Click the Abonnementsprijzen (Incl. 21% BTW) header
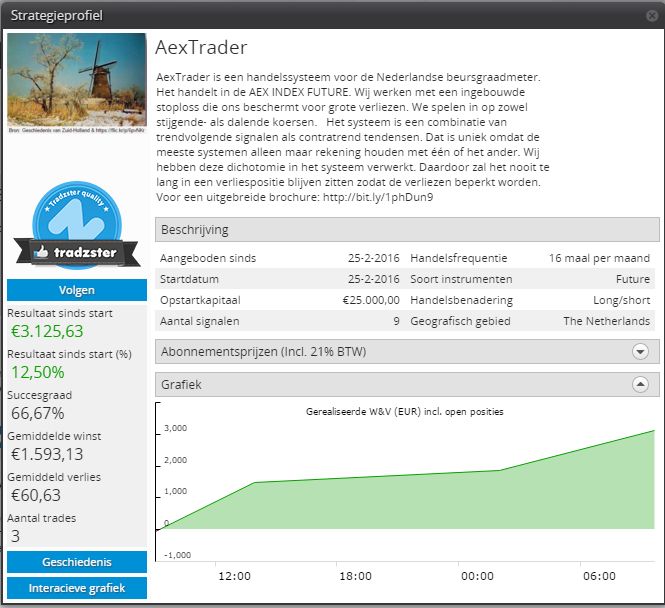Screen dimensions: 665x608 pos(407,351)
